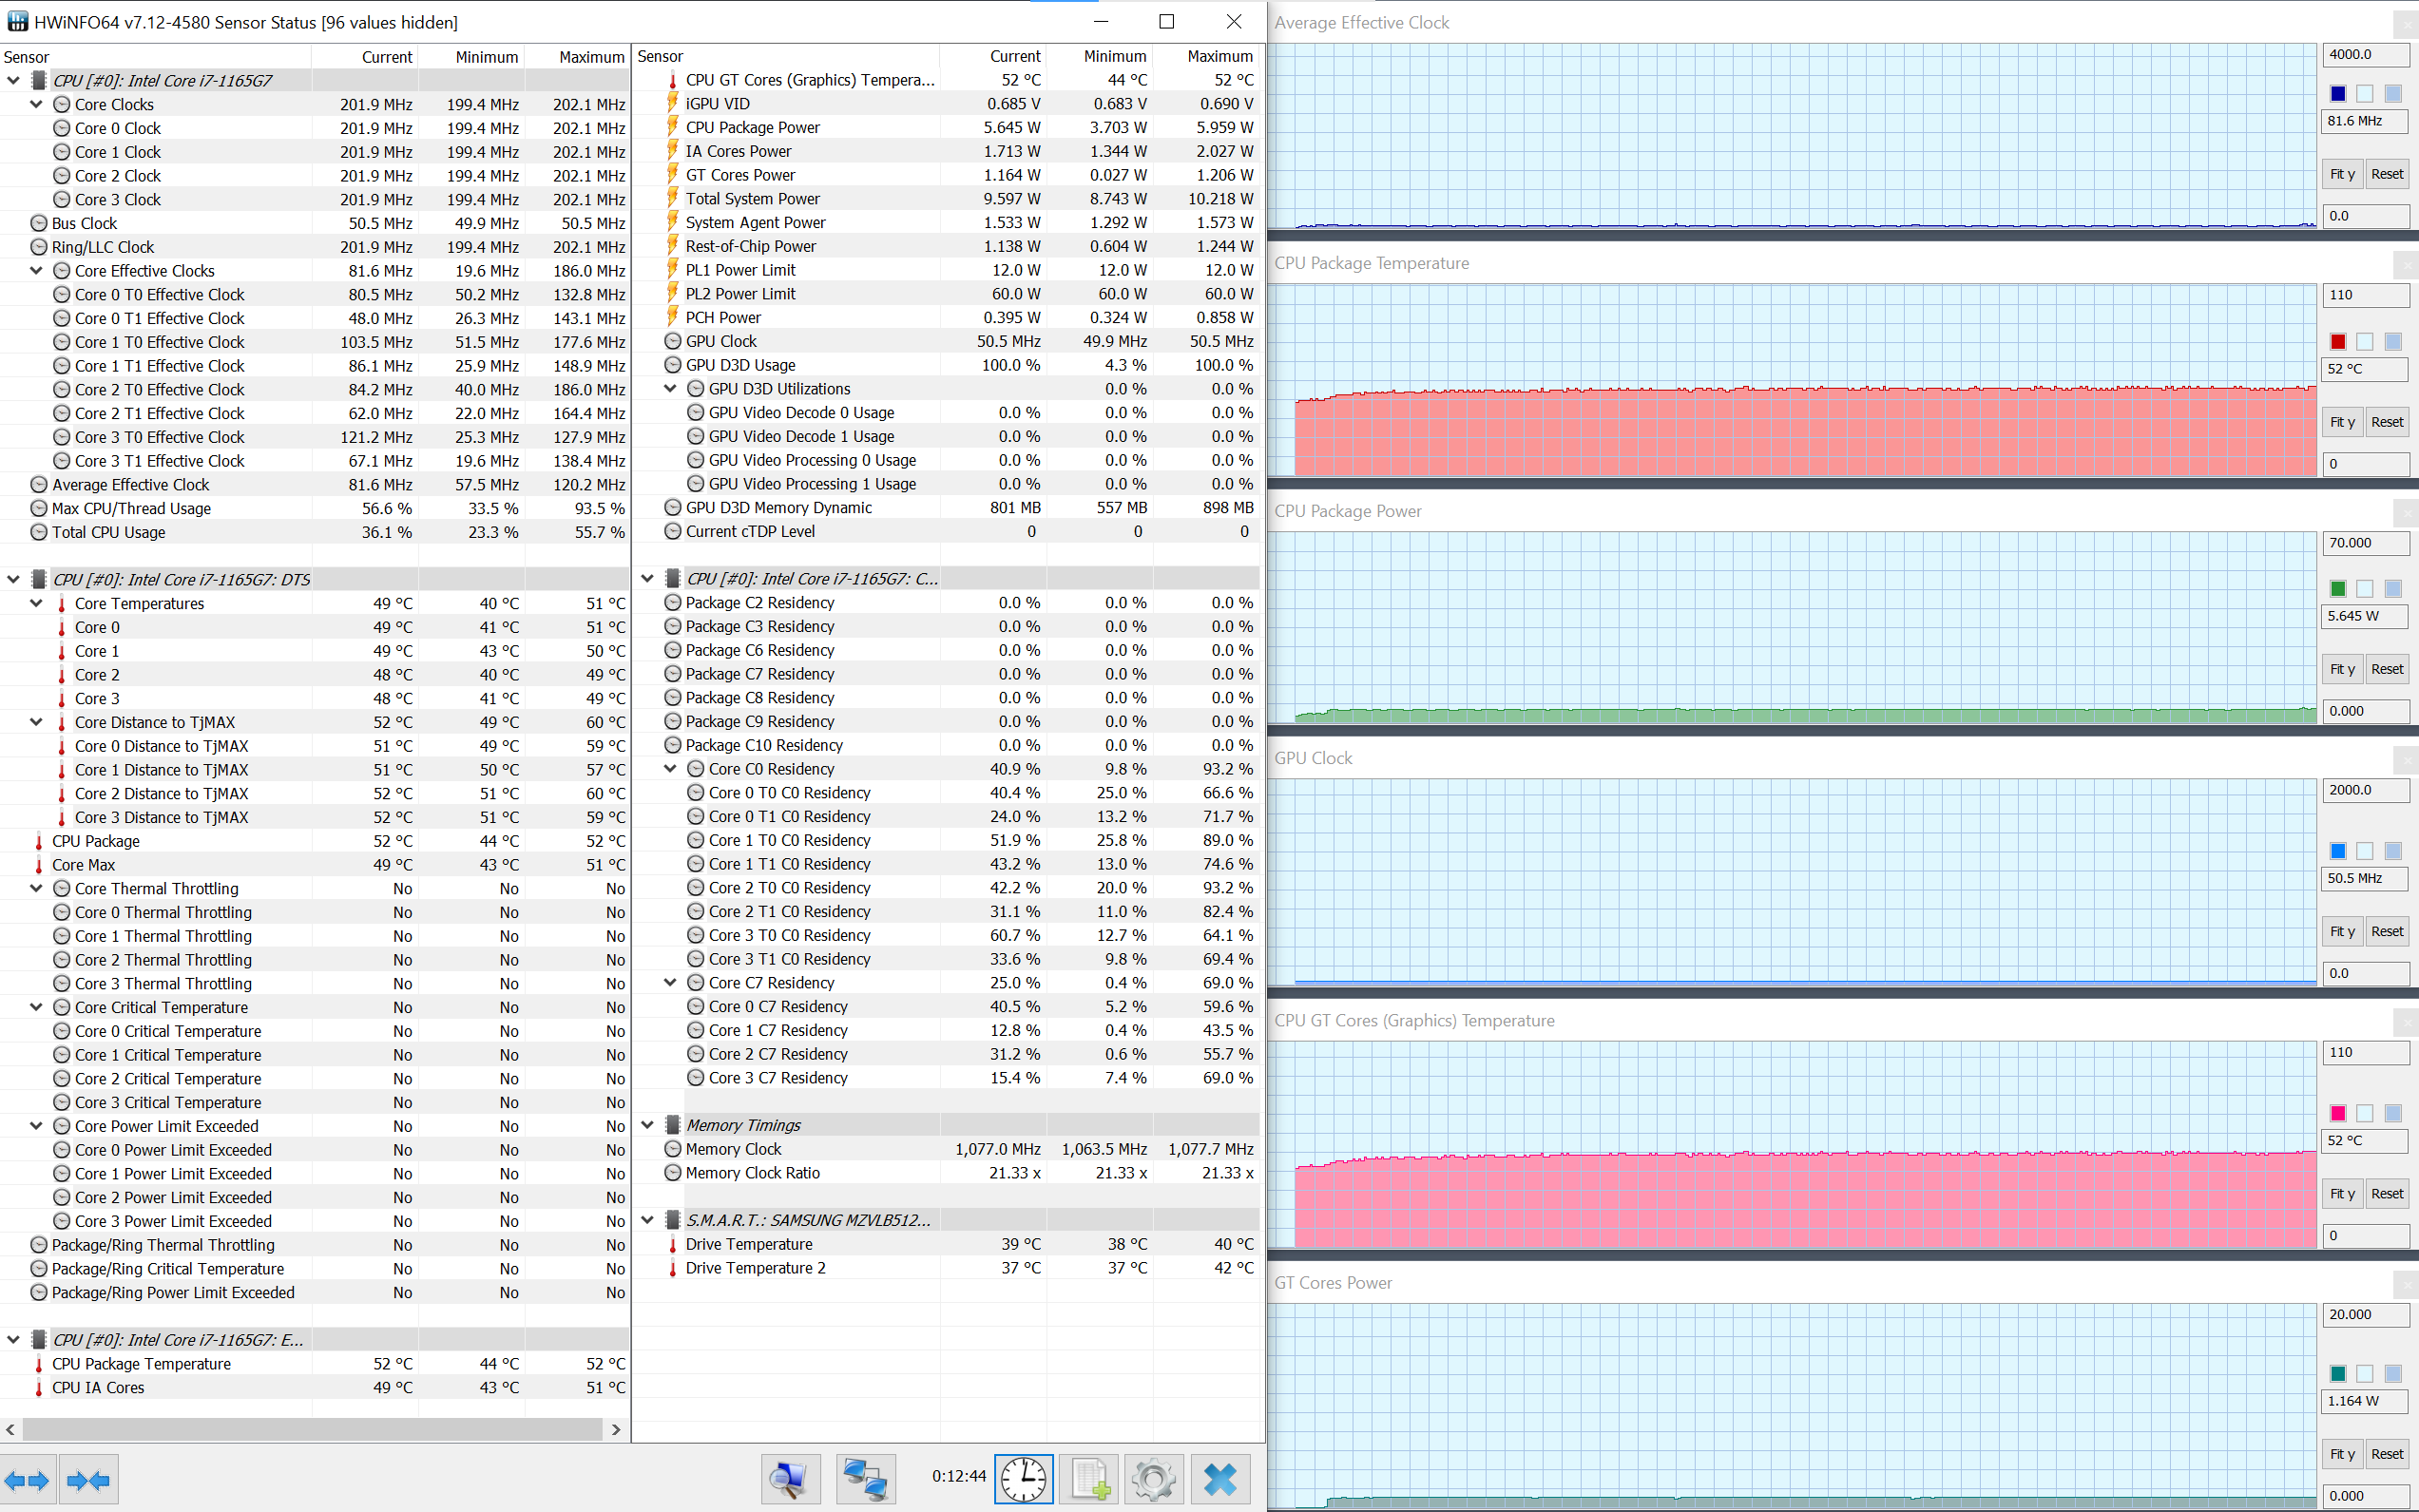
Task: Collapse the Core Thermal Throttling group
Action: [36, 888]
